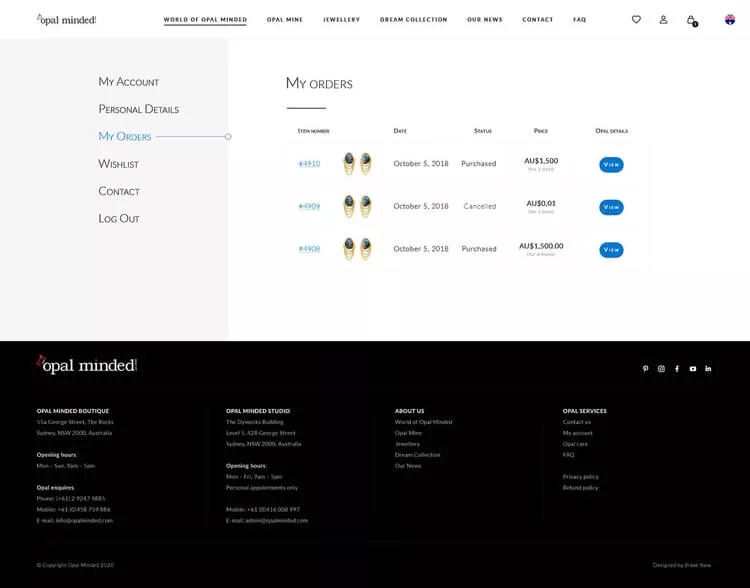This screenshot has width=750, height=588.
Task: Open order #4908 link
Action: click(309, 249)
